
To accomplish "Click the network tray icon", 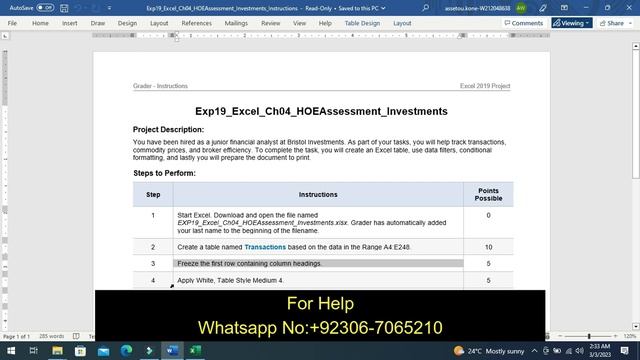I will point(569,351).
